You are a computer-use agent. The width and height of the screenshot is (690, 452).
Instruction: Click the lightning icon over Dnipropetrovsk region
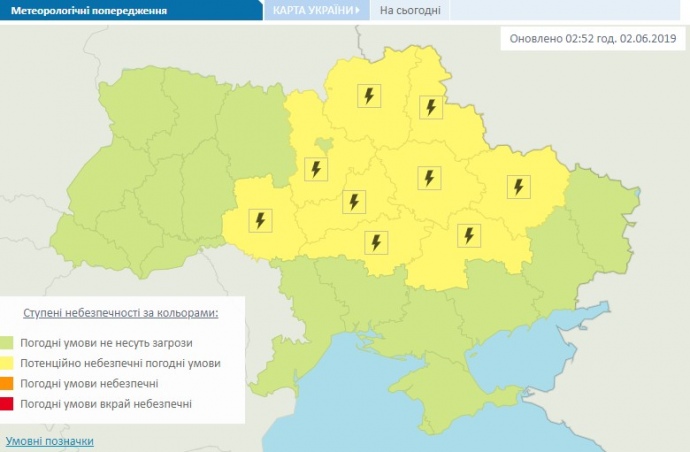coord(467,235)
